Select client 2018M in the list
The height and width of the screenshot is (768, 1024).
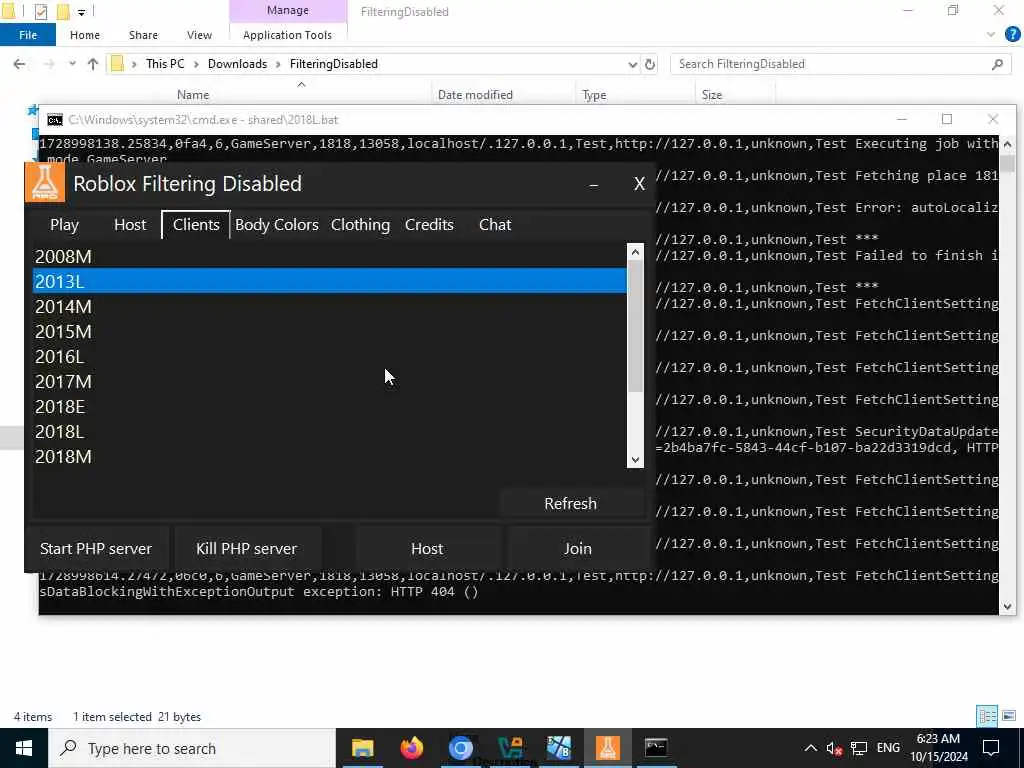(330, 456)
